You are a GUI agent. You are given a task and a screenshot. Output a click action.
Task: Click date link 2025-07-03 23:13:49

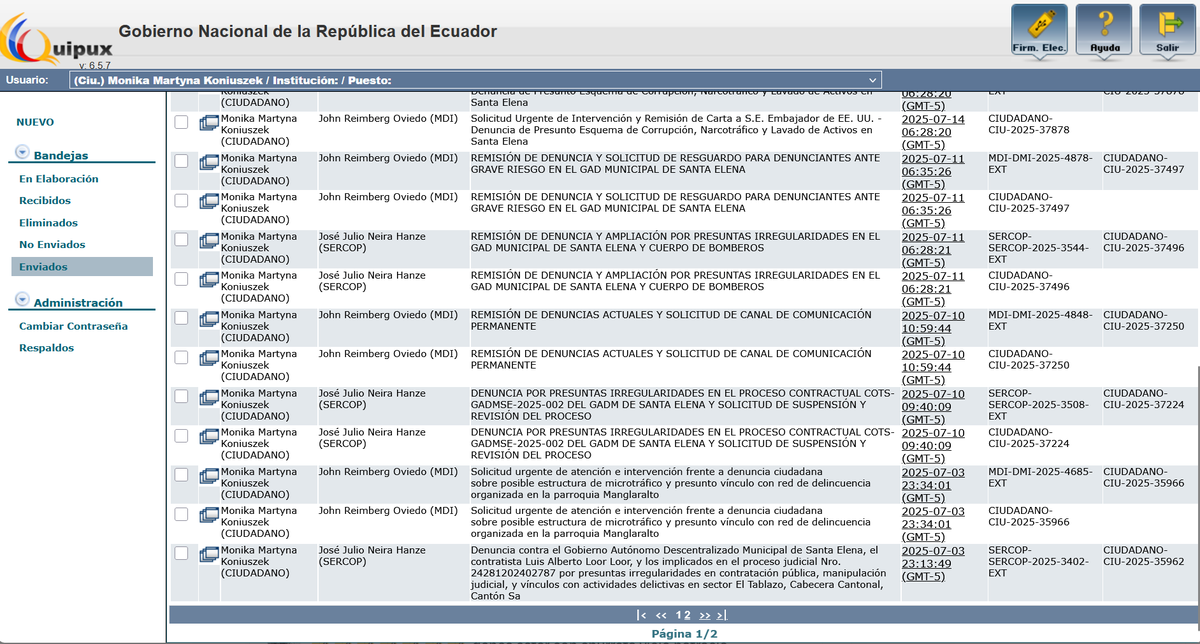tap(933, 563)
